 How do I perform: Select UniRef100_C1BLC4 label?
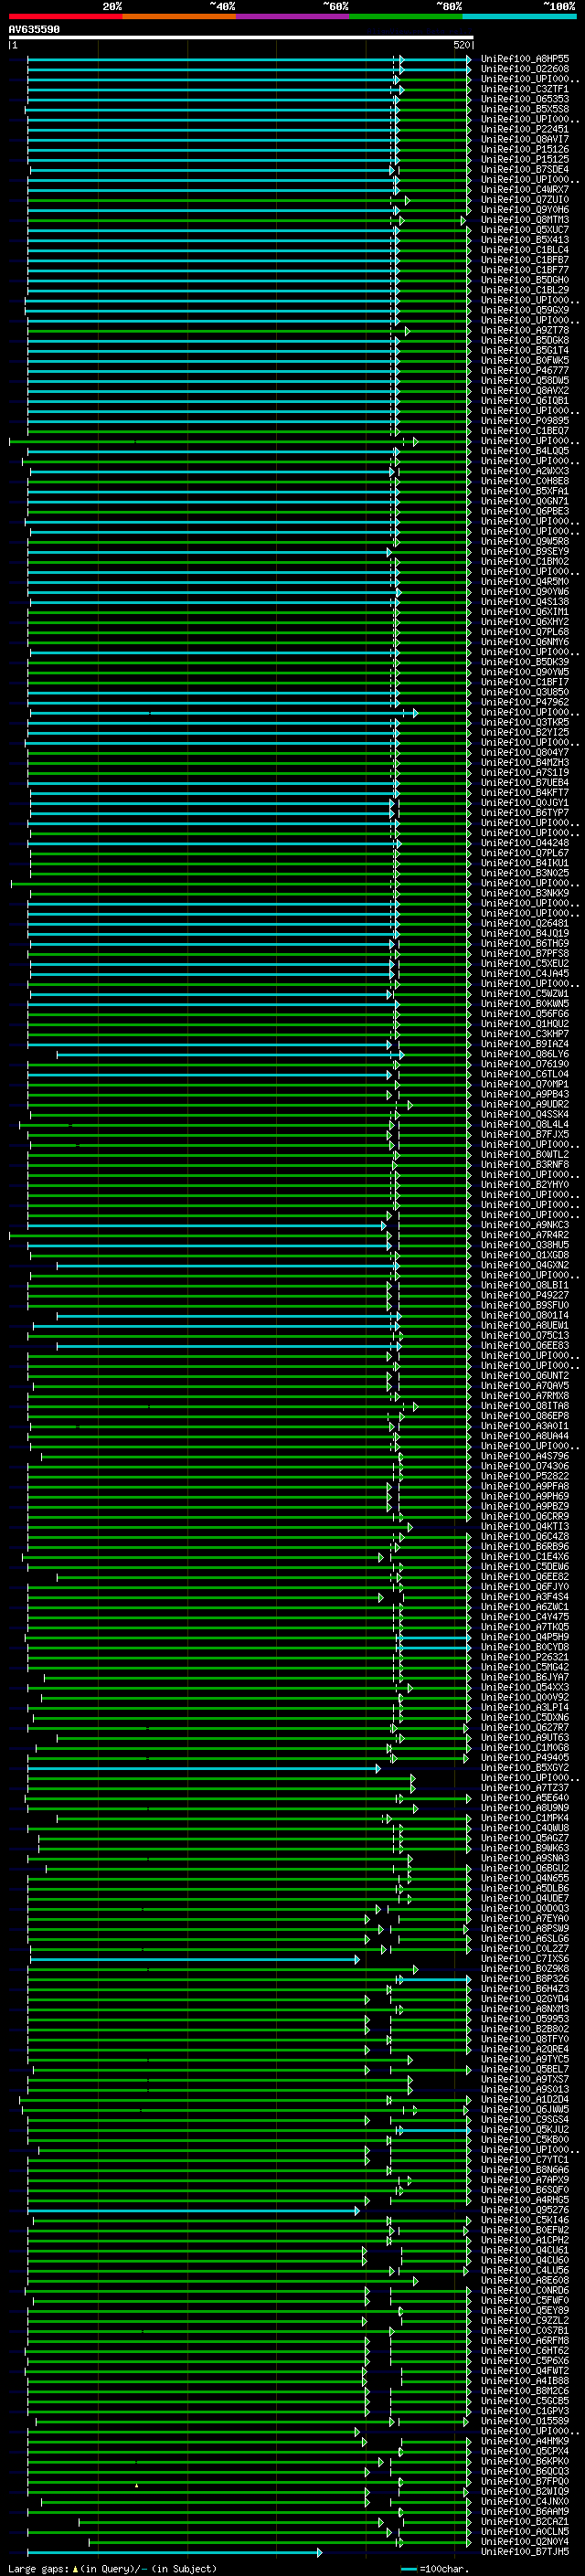(525, 250)
